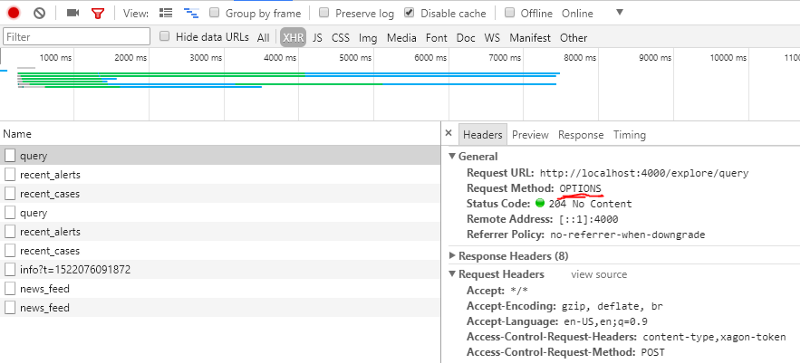Filter requests by Font
This screenshot has width=800, height=363.
coord(436,38)
